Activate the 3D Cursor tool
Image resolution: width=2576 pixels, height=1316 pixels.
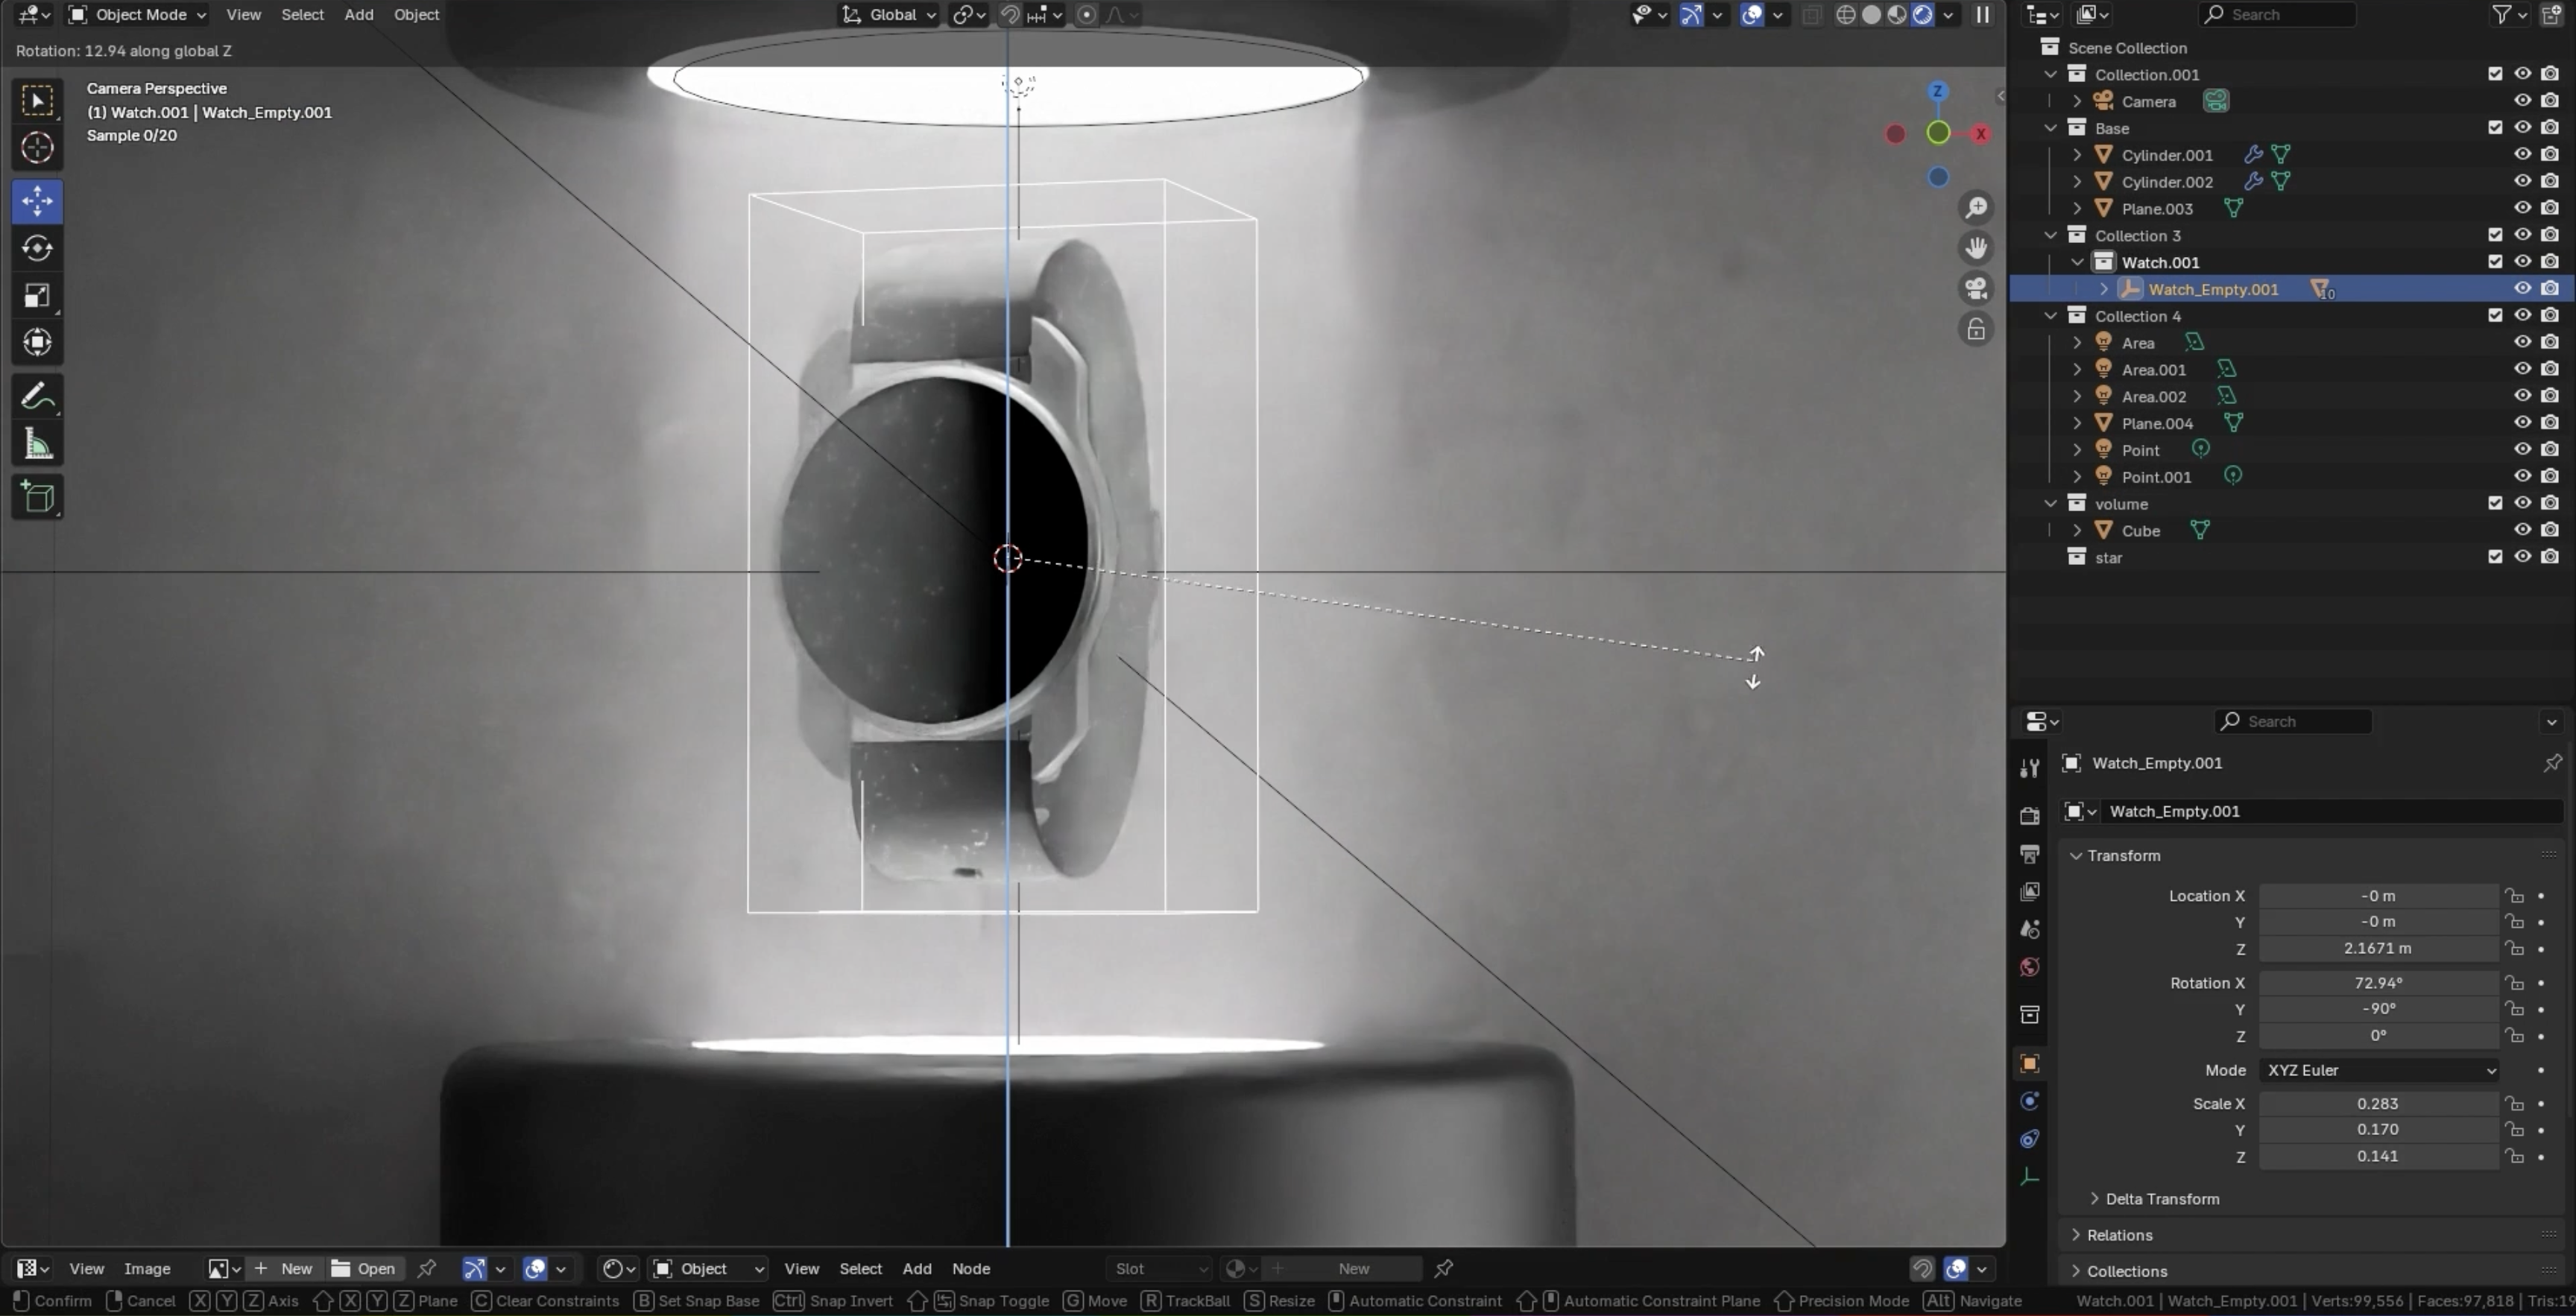click(37, 148)
